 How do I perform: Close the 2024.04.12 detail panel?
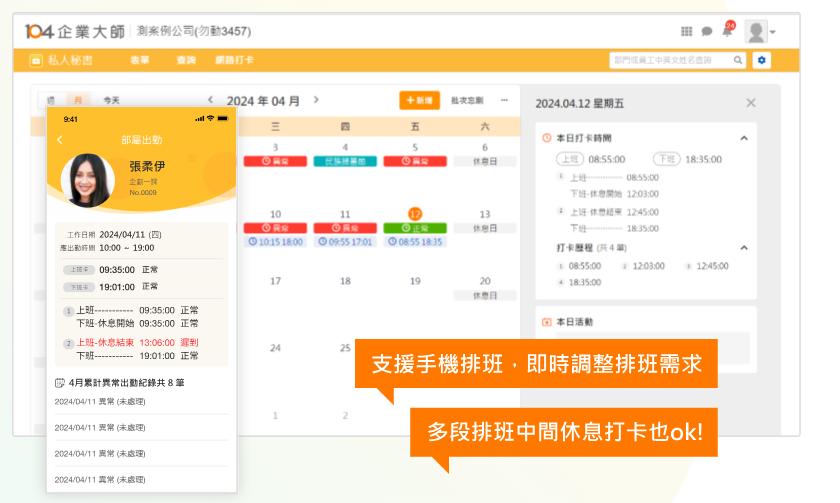pos(751,103)
